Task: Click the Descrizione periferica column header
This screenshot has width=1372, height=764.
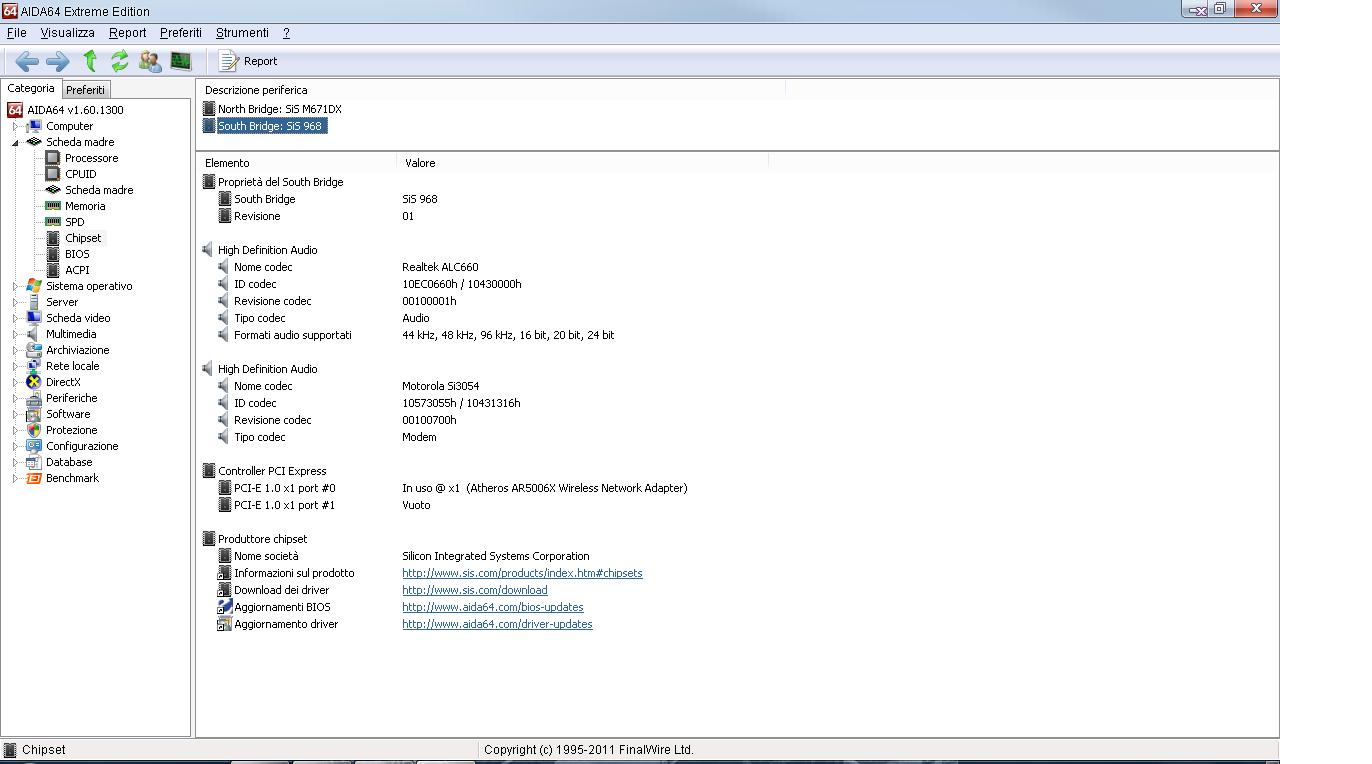Action: point(491,90)
